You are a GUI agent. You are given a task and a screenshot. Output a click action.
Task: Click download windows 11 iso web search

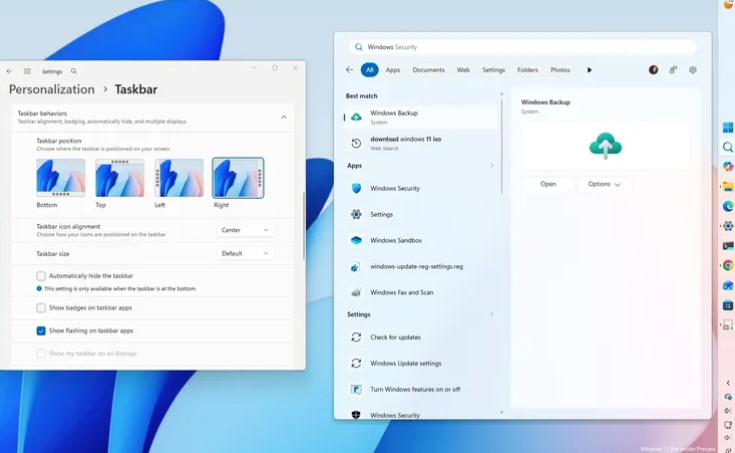(x=420, y=143)
